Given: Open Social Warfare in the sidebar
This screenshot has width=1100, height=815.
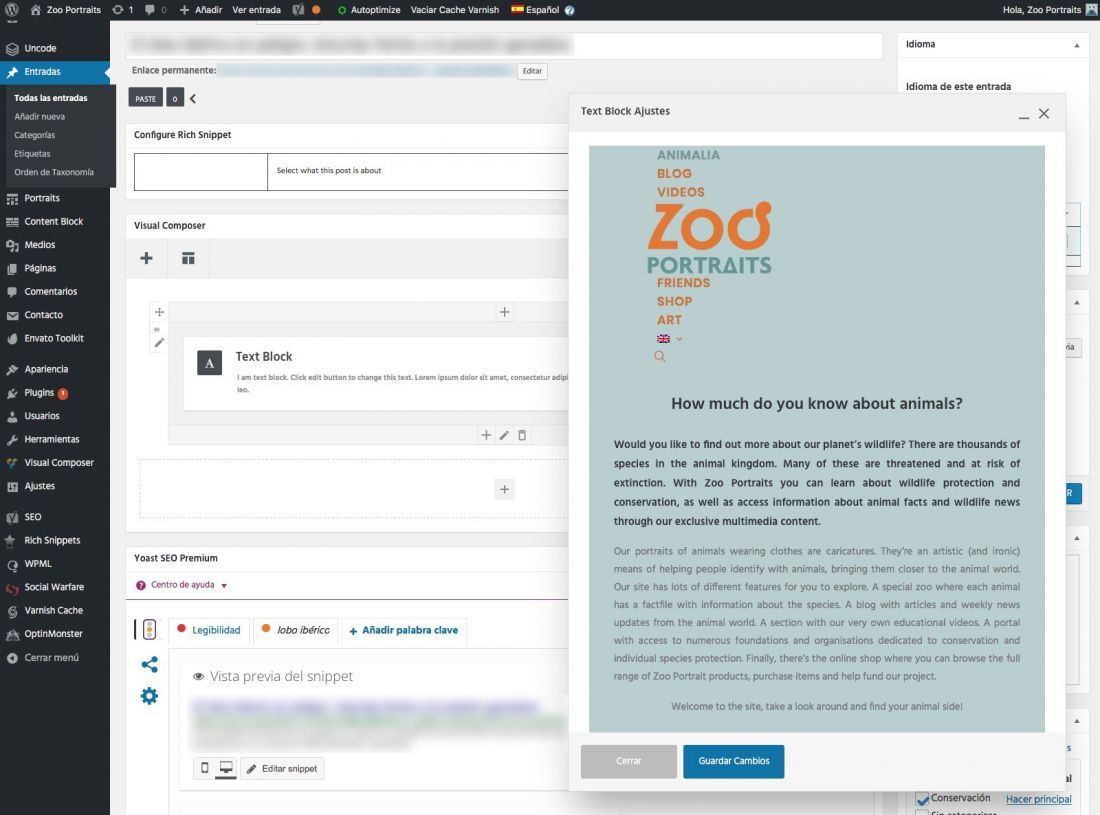Looking at the screenshot, I should [55, 587].
